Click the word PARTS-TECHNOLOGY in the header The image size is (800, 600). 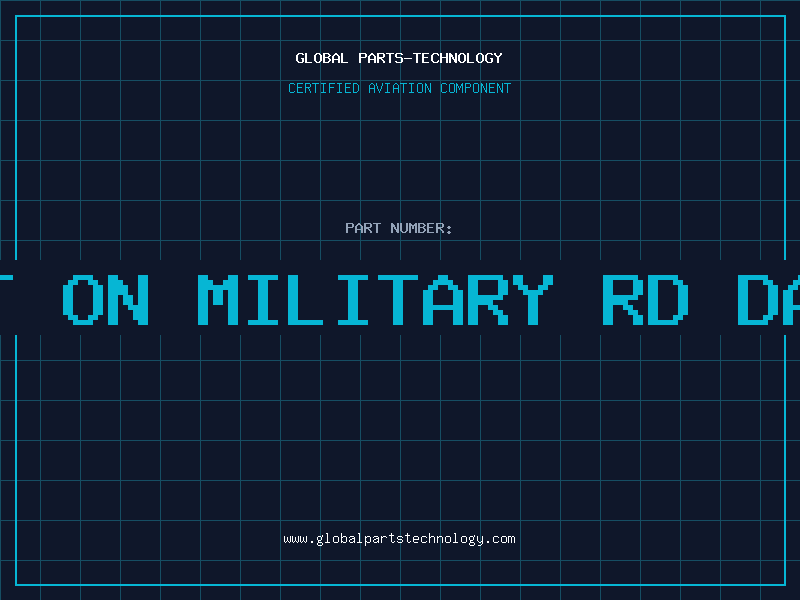point(431,58)
